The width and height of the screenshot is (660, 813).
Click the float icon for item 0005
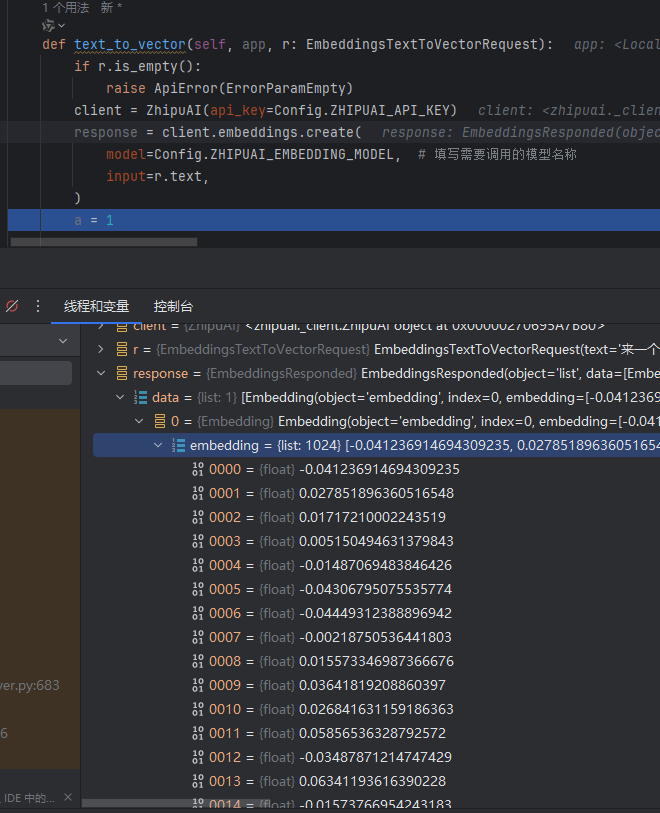(198, 589)
